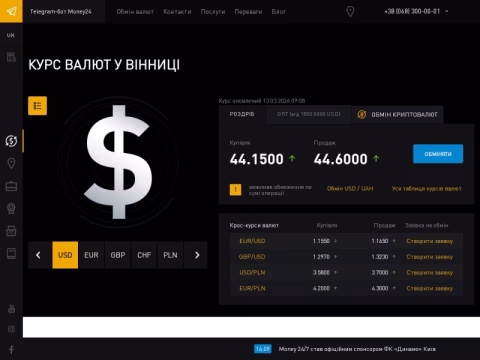
Task: Switch to the ОПТ wholesale tab
Action: point(309,114)
